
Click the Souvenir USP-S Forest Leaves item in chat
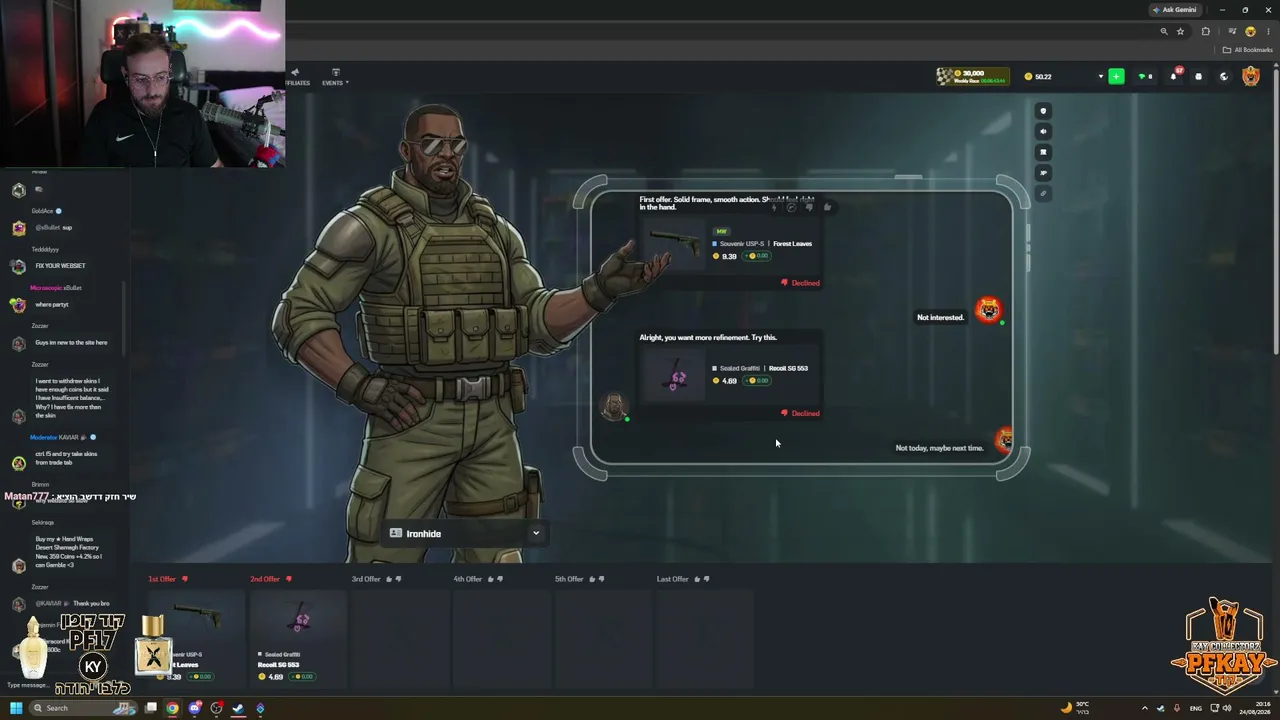(729, 243)
